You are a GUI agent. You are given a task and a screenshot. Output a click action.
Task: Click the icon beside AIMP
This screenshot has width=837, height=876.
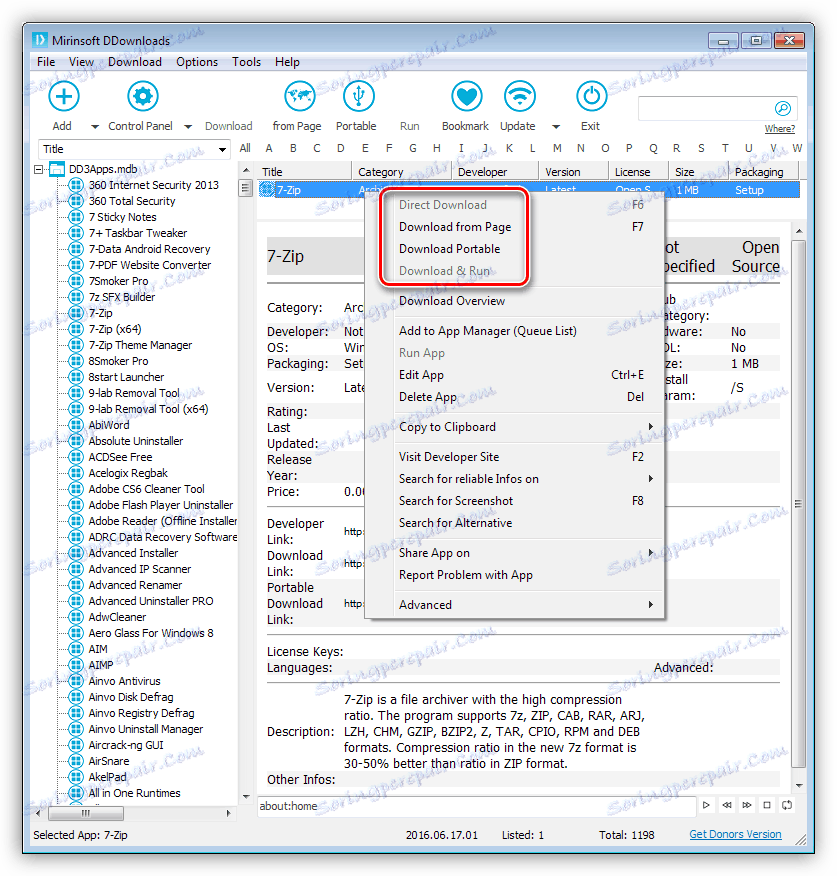[x=76, y=665]
